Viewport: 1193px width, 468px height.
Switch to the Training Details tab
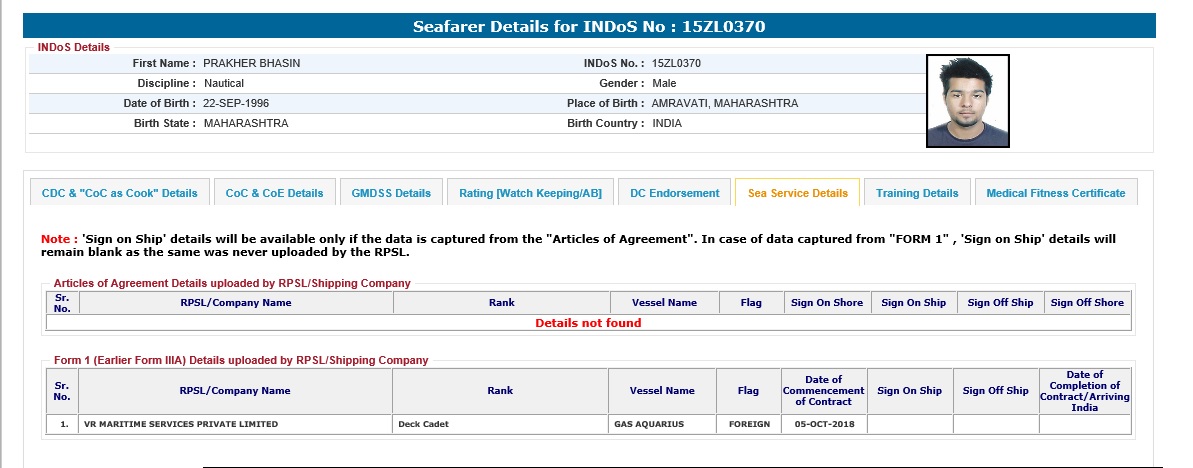(917, 193)
